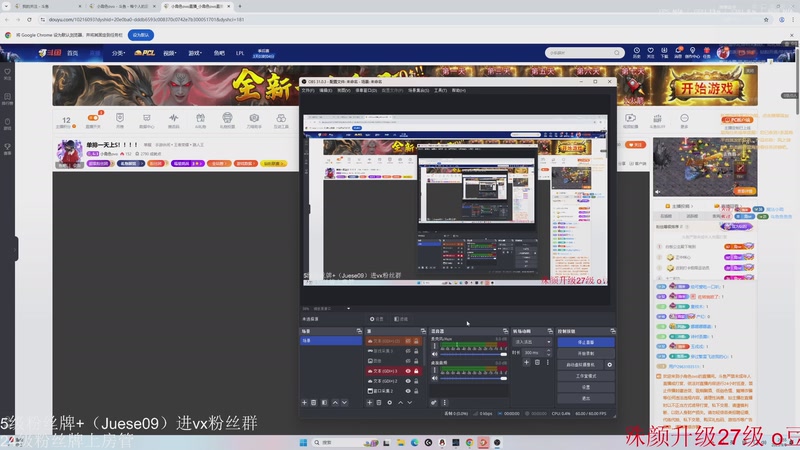Click the 开始游戏 banner button
The image size is (800, 450).
[x=707, y=89]
